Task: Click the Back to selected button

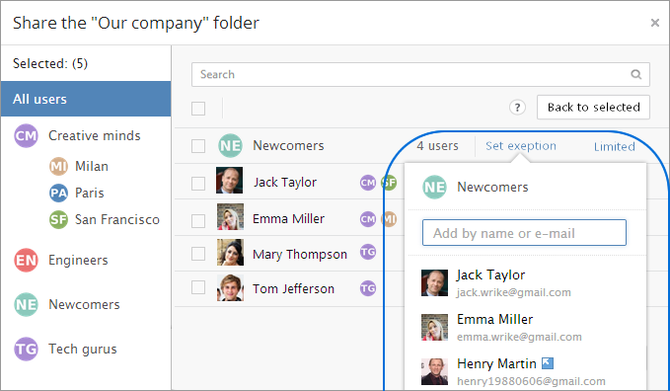Action: coord(594,107)
